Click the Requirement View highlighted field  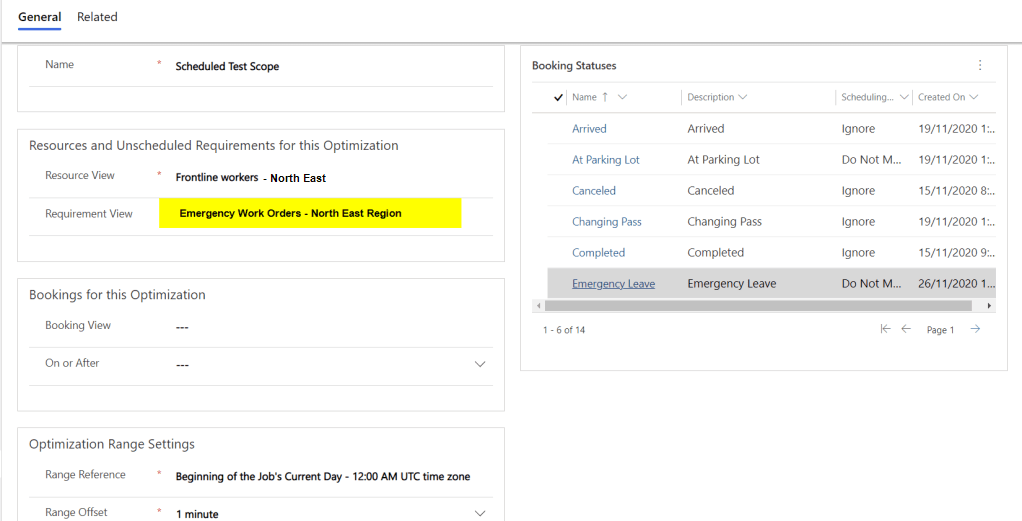click(x=310, y=213)
